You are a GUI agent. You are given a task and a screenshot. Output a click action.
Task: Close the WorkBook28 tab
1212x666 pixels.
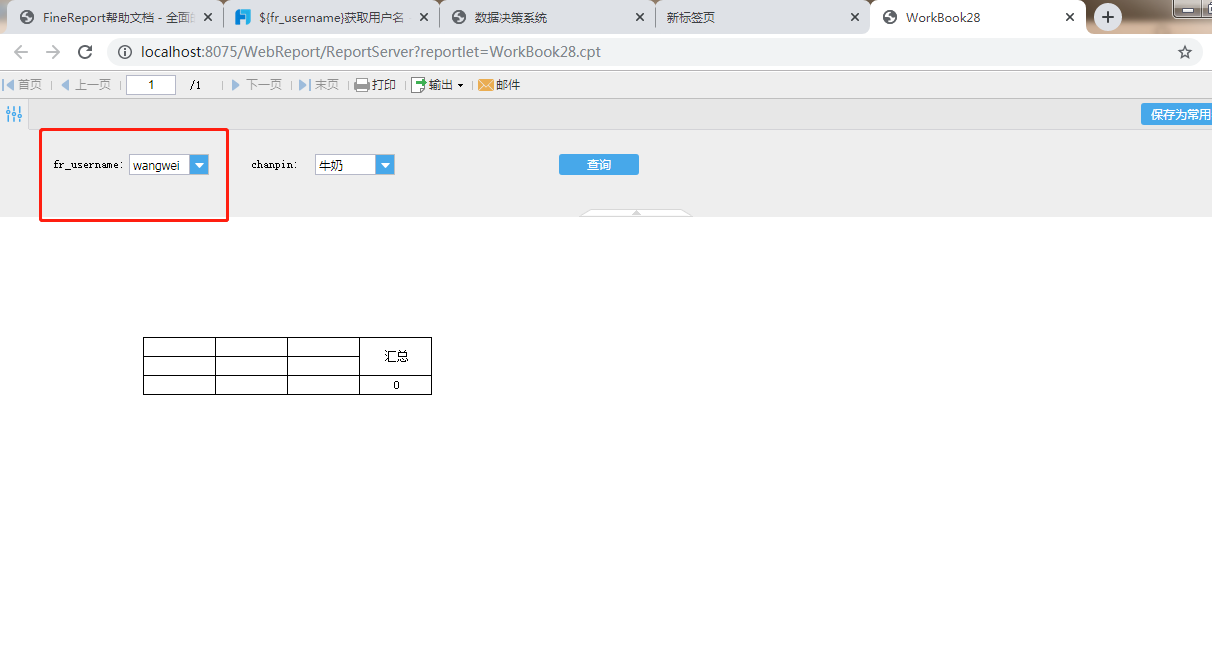point(1070,17)
